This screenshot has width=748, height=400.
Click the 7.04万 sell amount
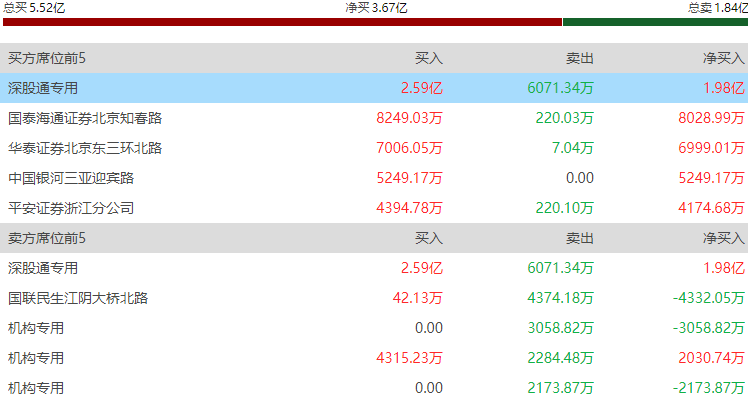pyautogui.click(x=572, y=148)
